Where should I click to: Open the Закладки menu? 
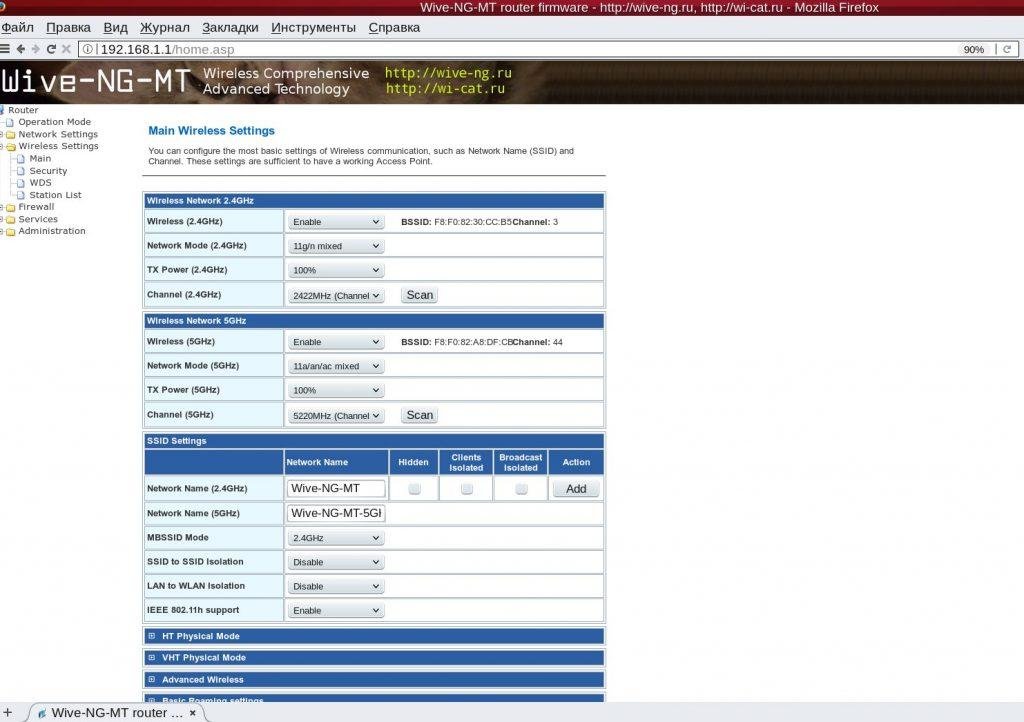point(230,27)
